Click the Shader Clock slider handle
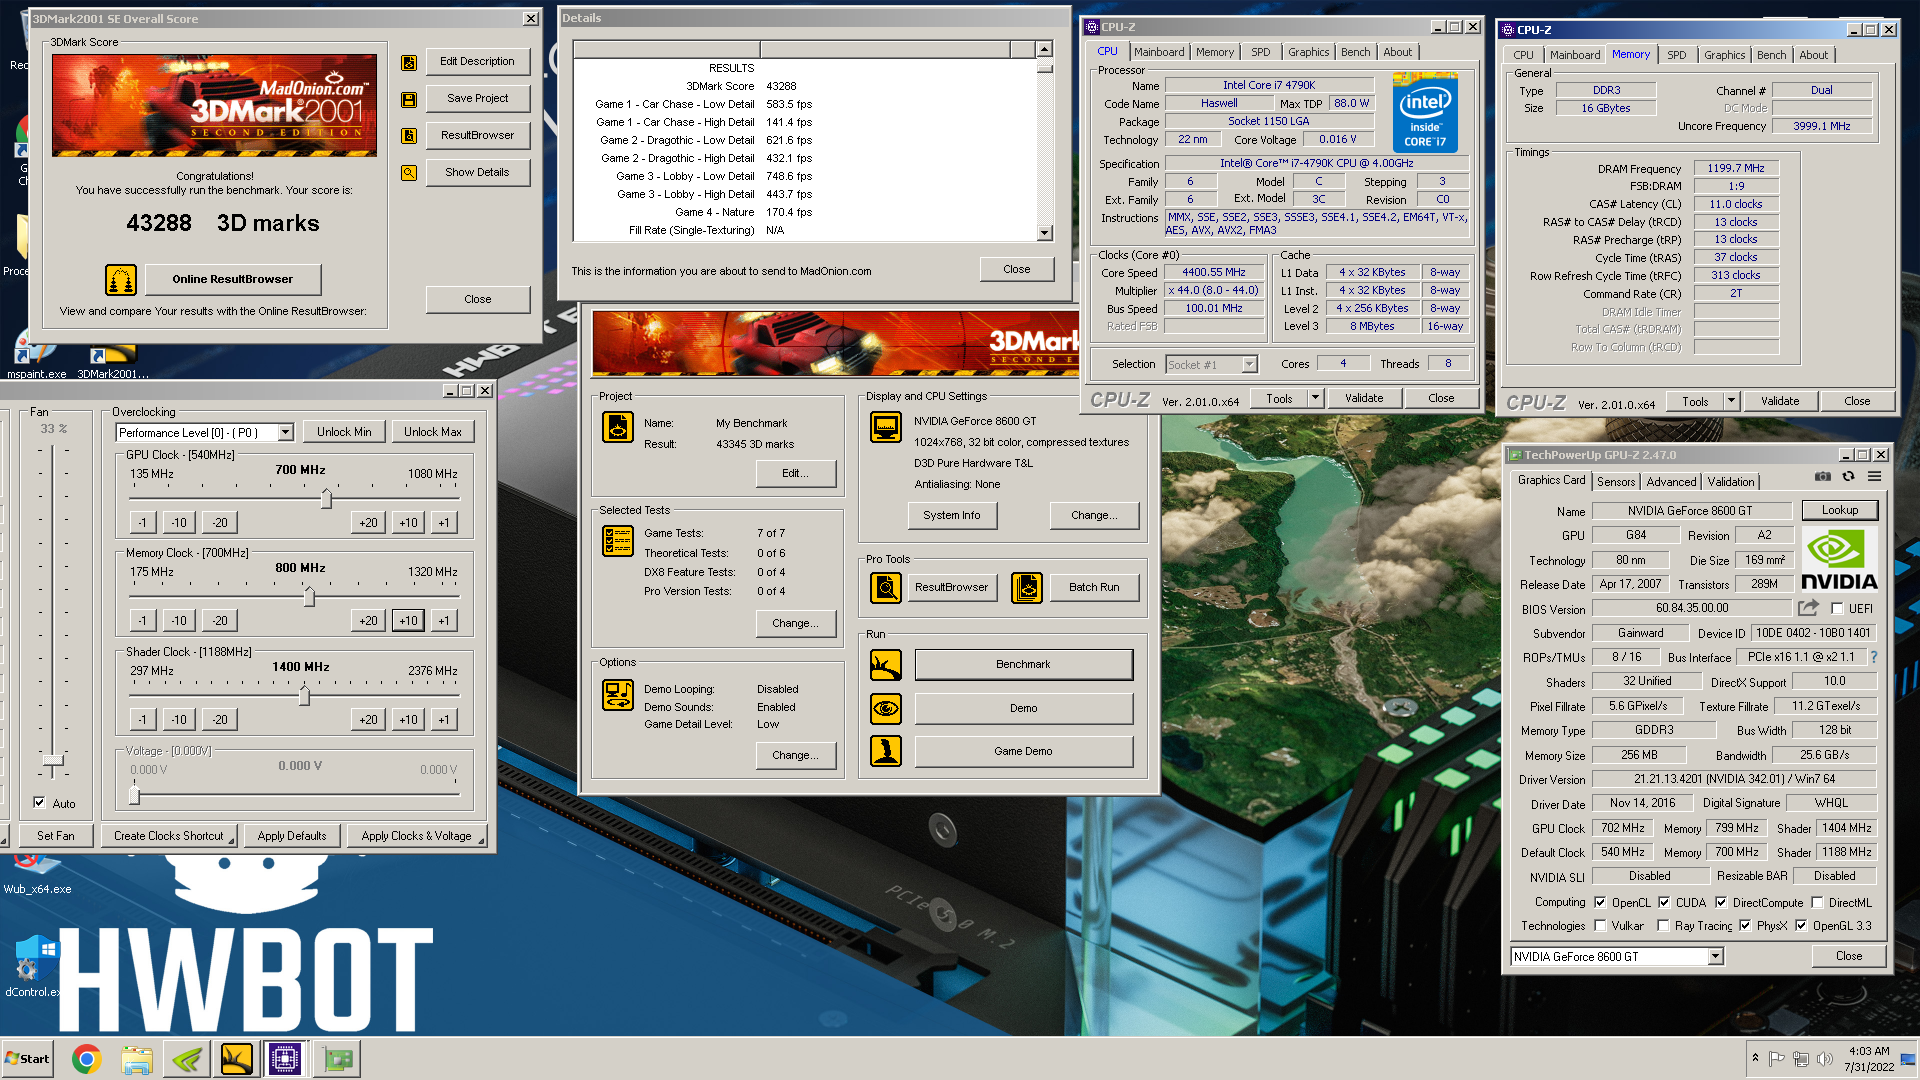This screenshot has height=1080, width=1920. [304, 695]
